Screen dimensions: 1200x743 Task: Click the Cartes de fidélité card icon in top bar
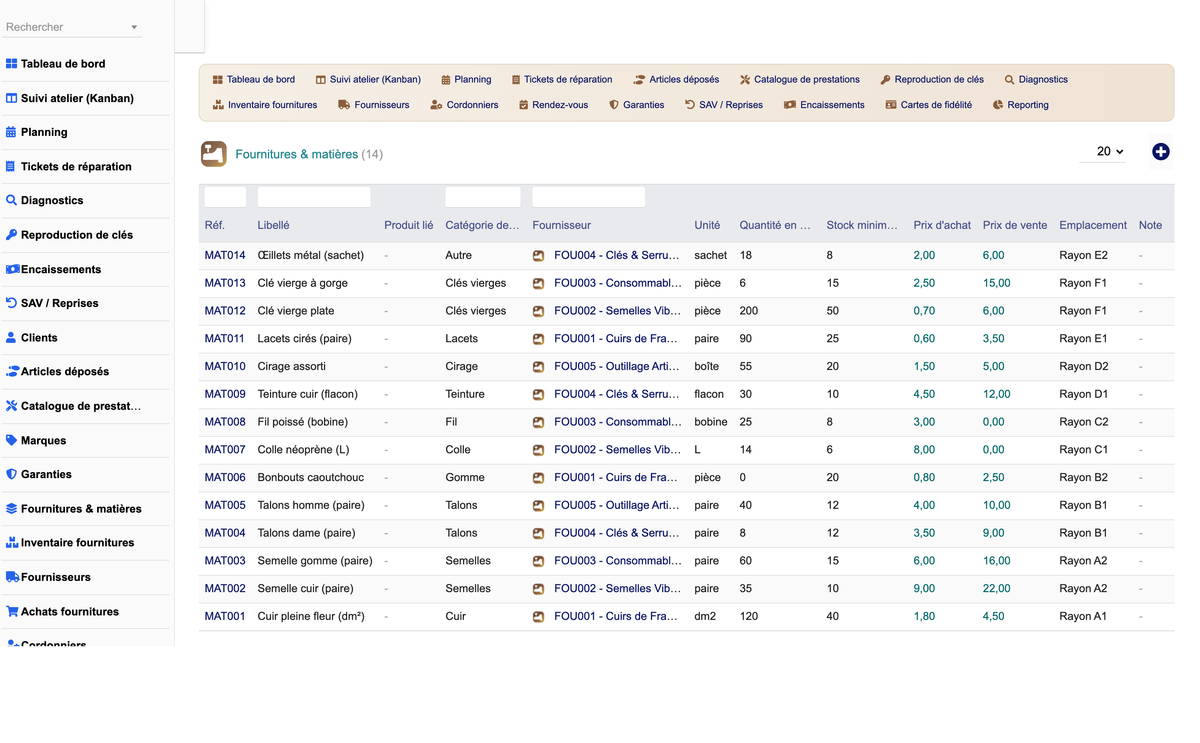pos(891,105)
